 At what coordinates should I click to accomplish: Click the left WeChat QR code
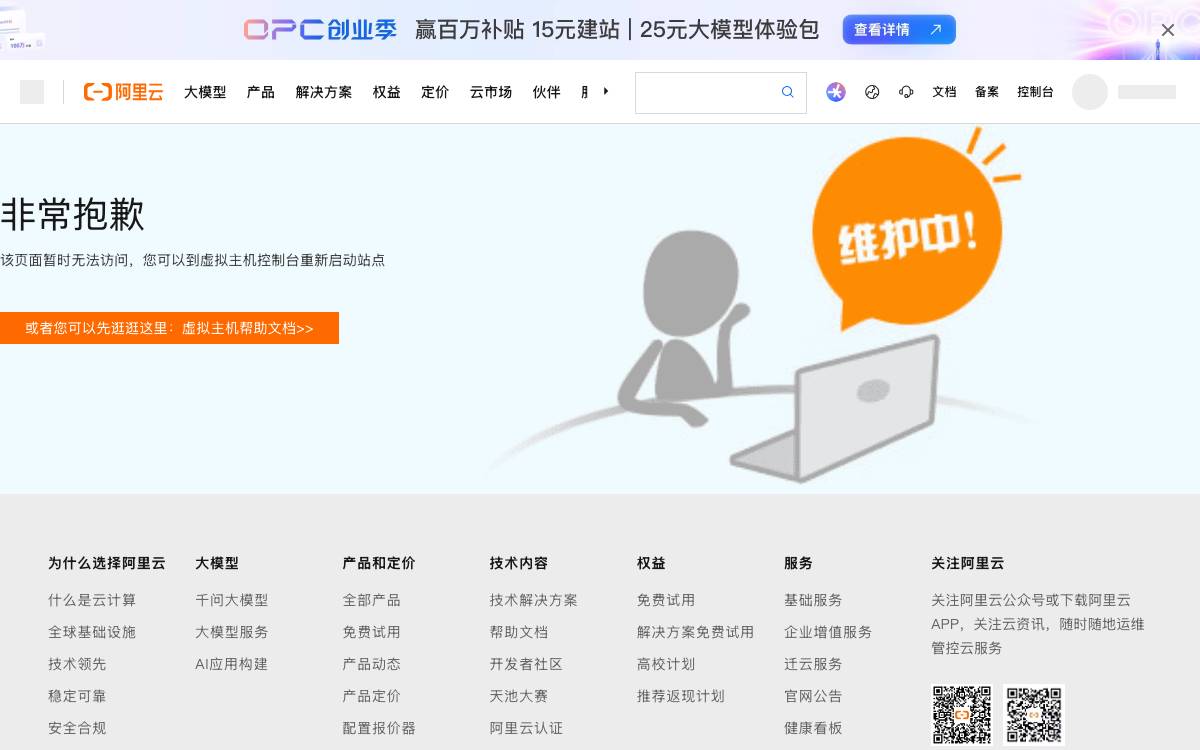(962, 715)
